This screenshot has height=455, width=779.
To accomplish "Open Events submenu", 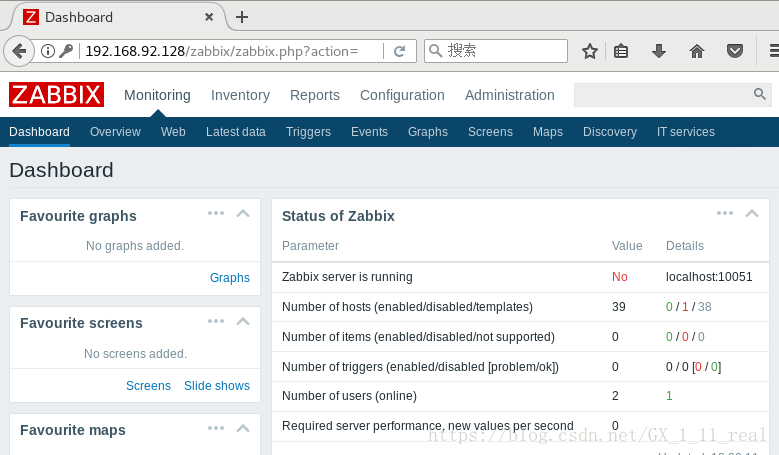I will click(369, 132).
